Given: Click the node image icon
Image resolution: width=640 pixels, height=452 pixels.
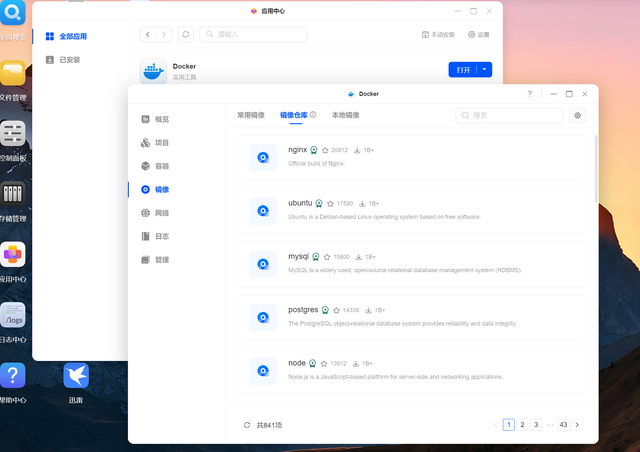Looking at the screenshot, I should [263, 371].
